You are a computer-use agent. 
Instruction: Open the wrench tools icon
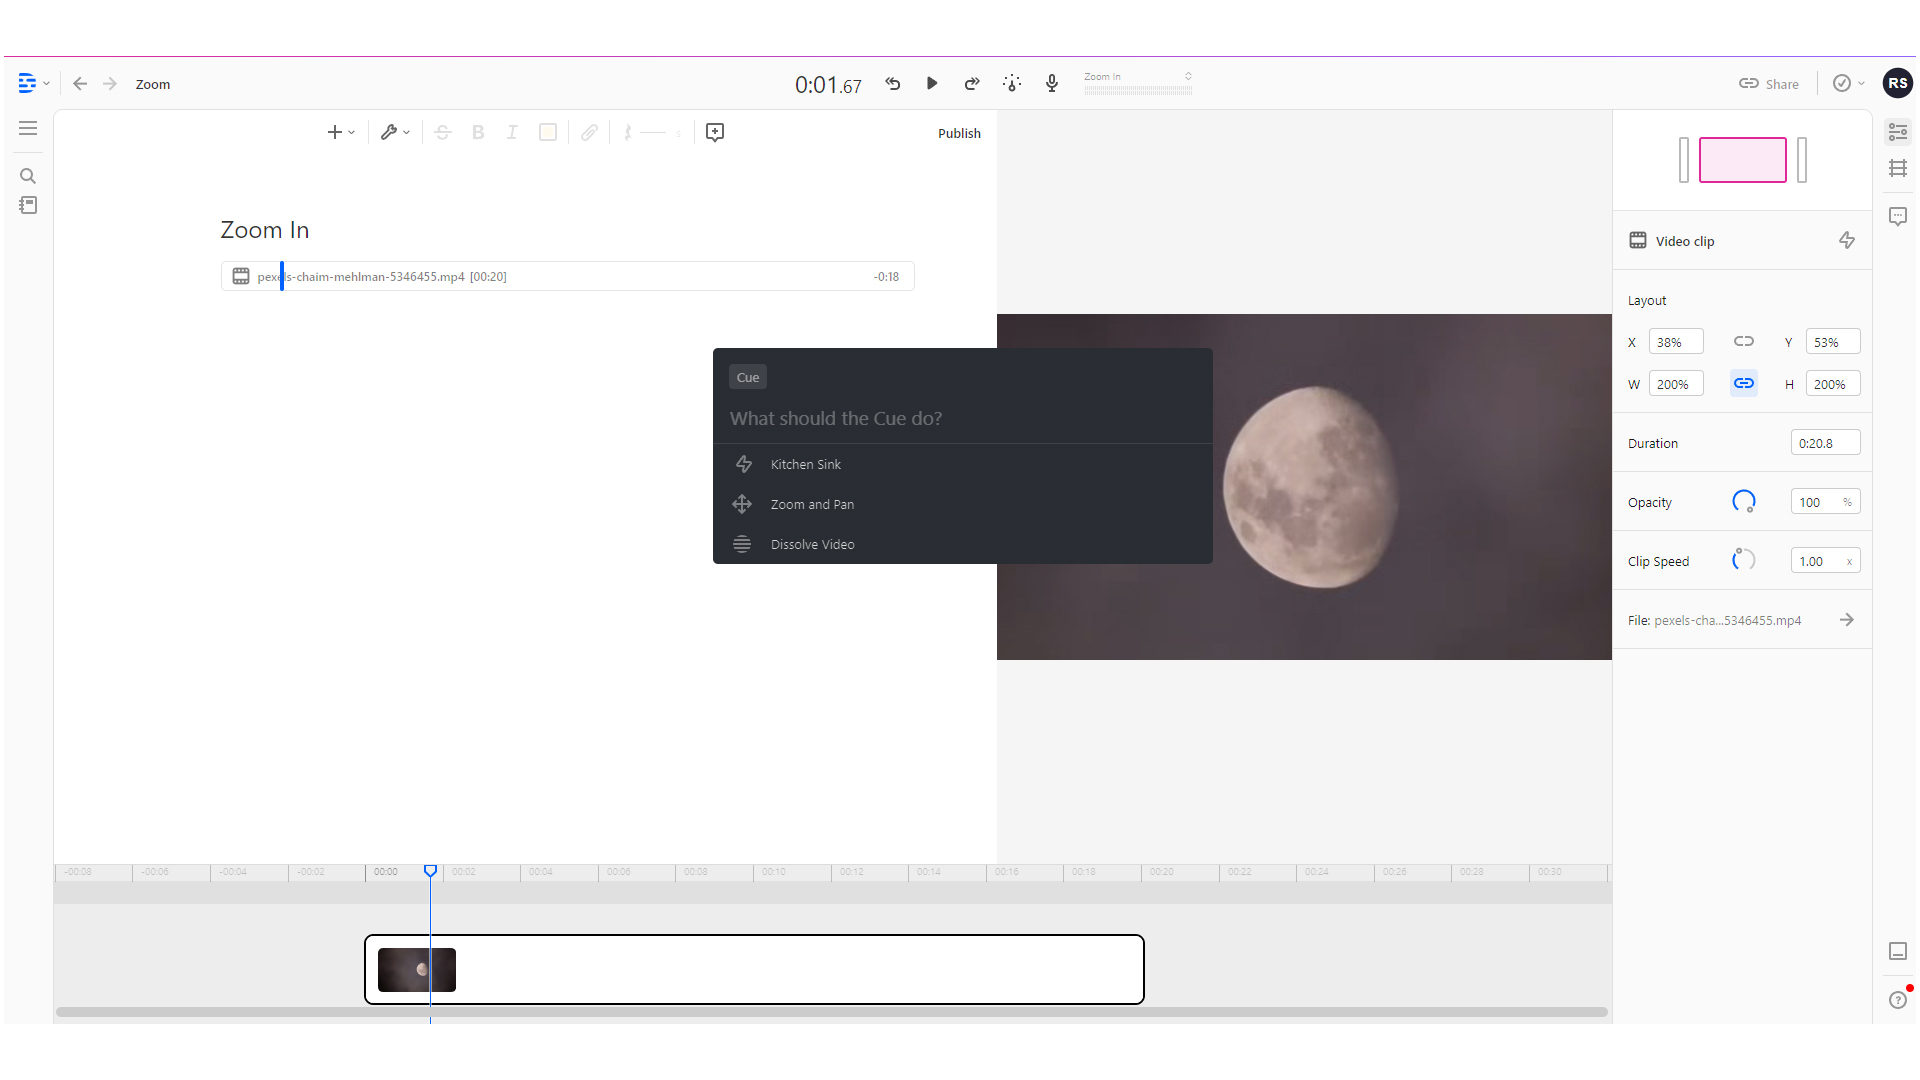click(392, 131)
